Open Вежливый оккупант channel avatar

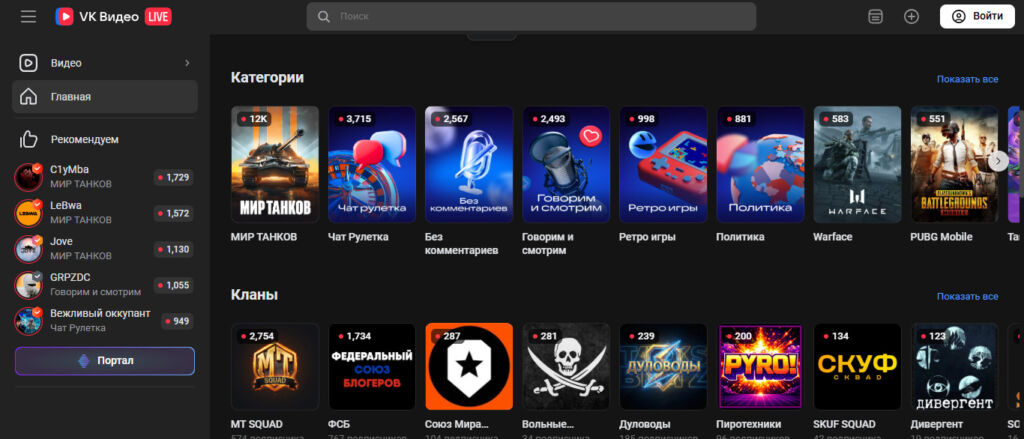point(28,321)
